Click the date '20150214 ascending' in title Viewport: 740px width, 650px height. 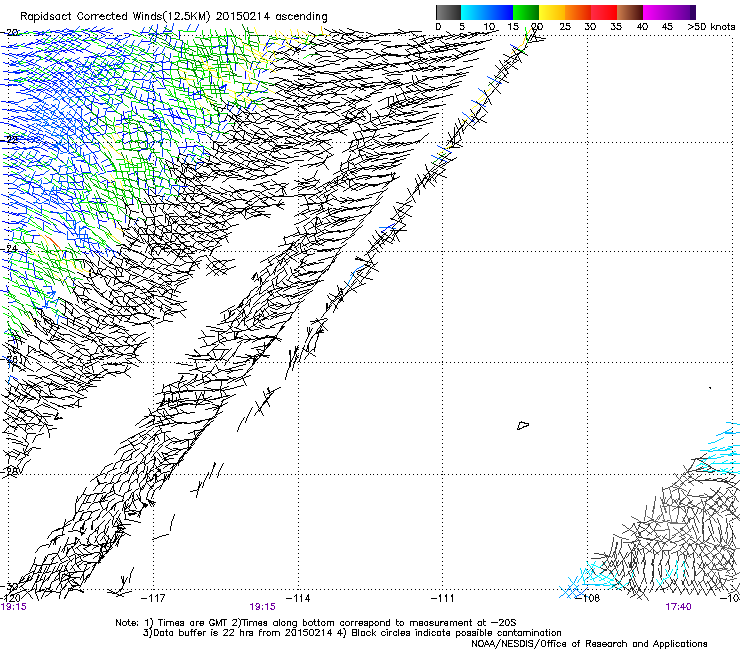[x=271, y=16]
